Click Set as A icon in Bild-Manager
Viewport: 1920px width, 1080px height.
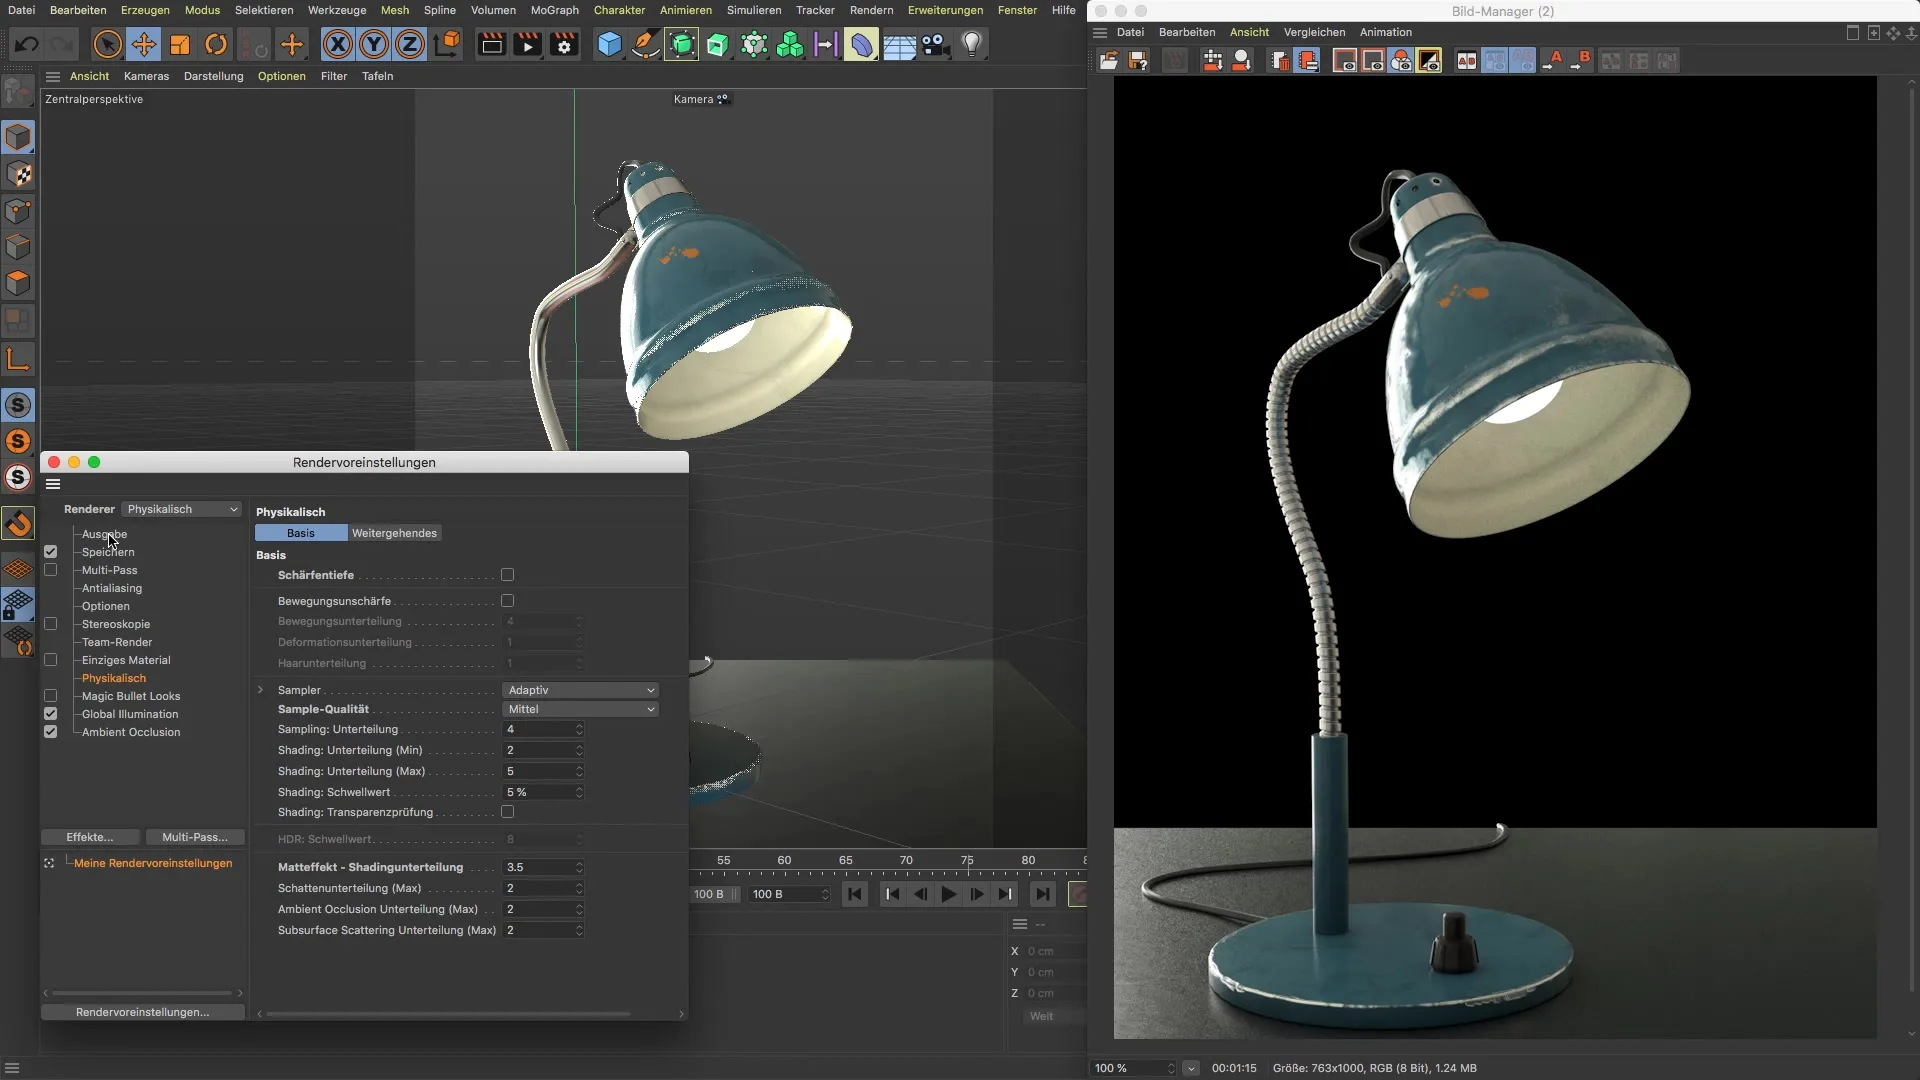1552,61
